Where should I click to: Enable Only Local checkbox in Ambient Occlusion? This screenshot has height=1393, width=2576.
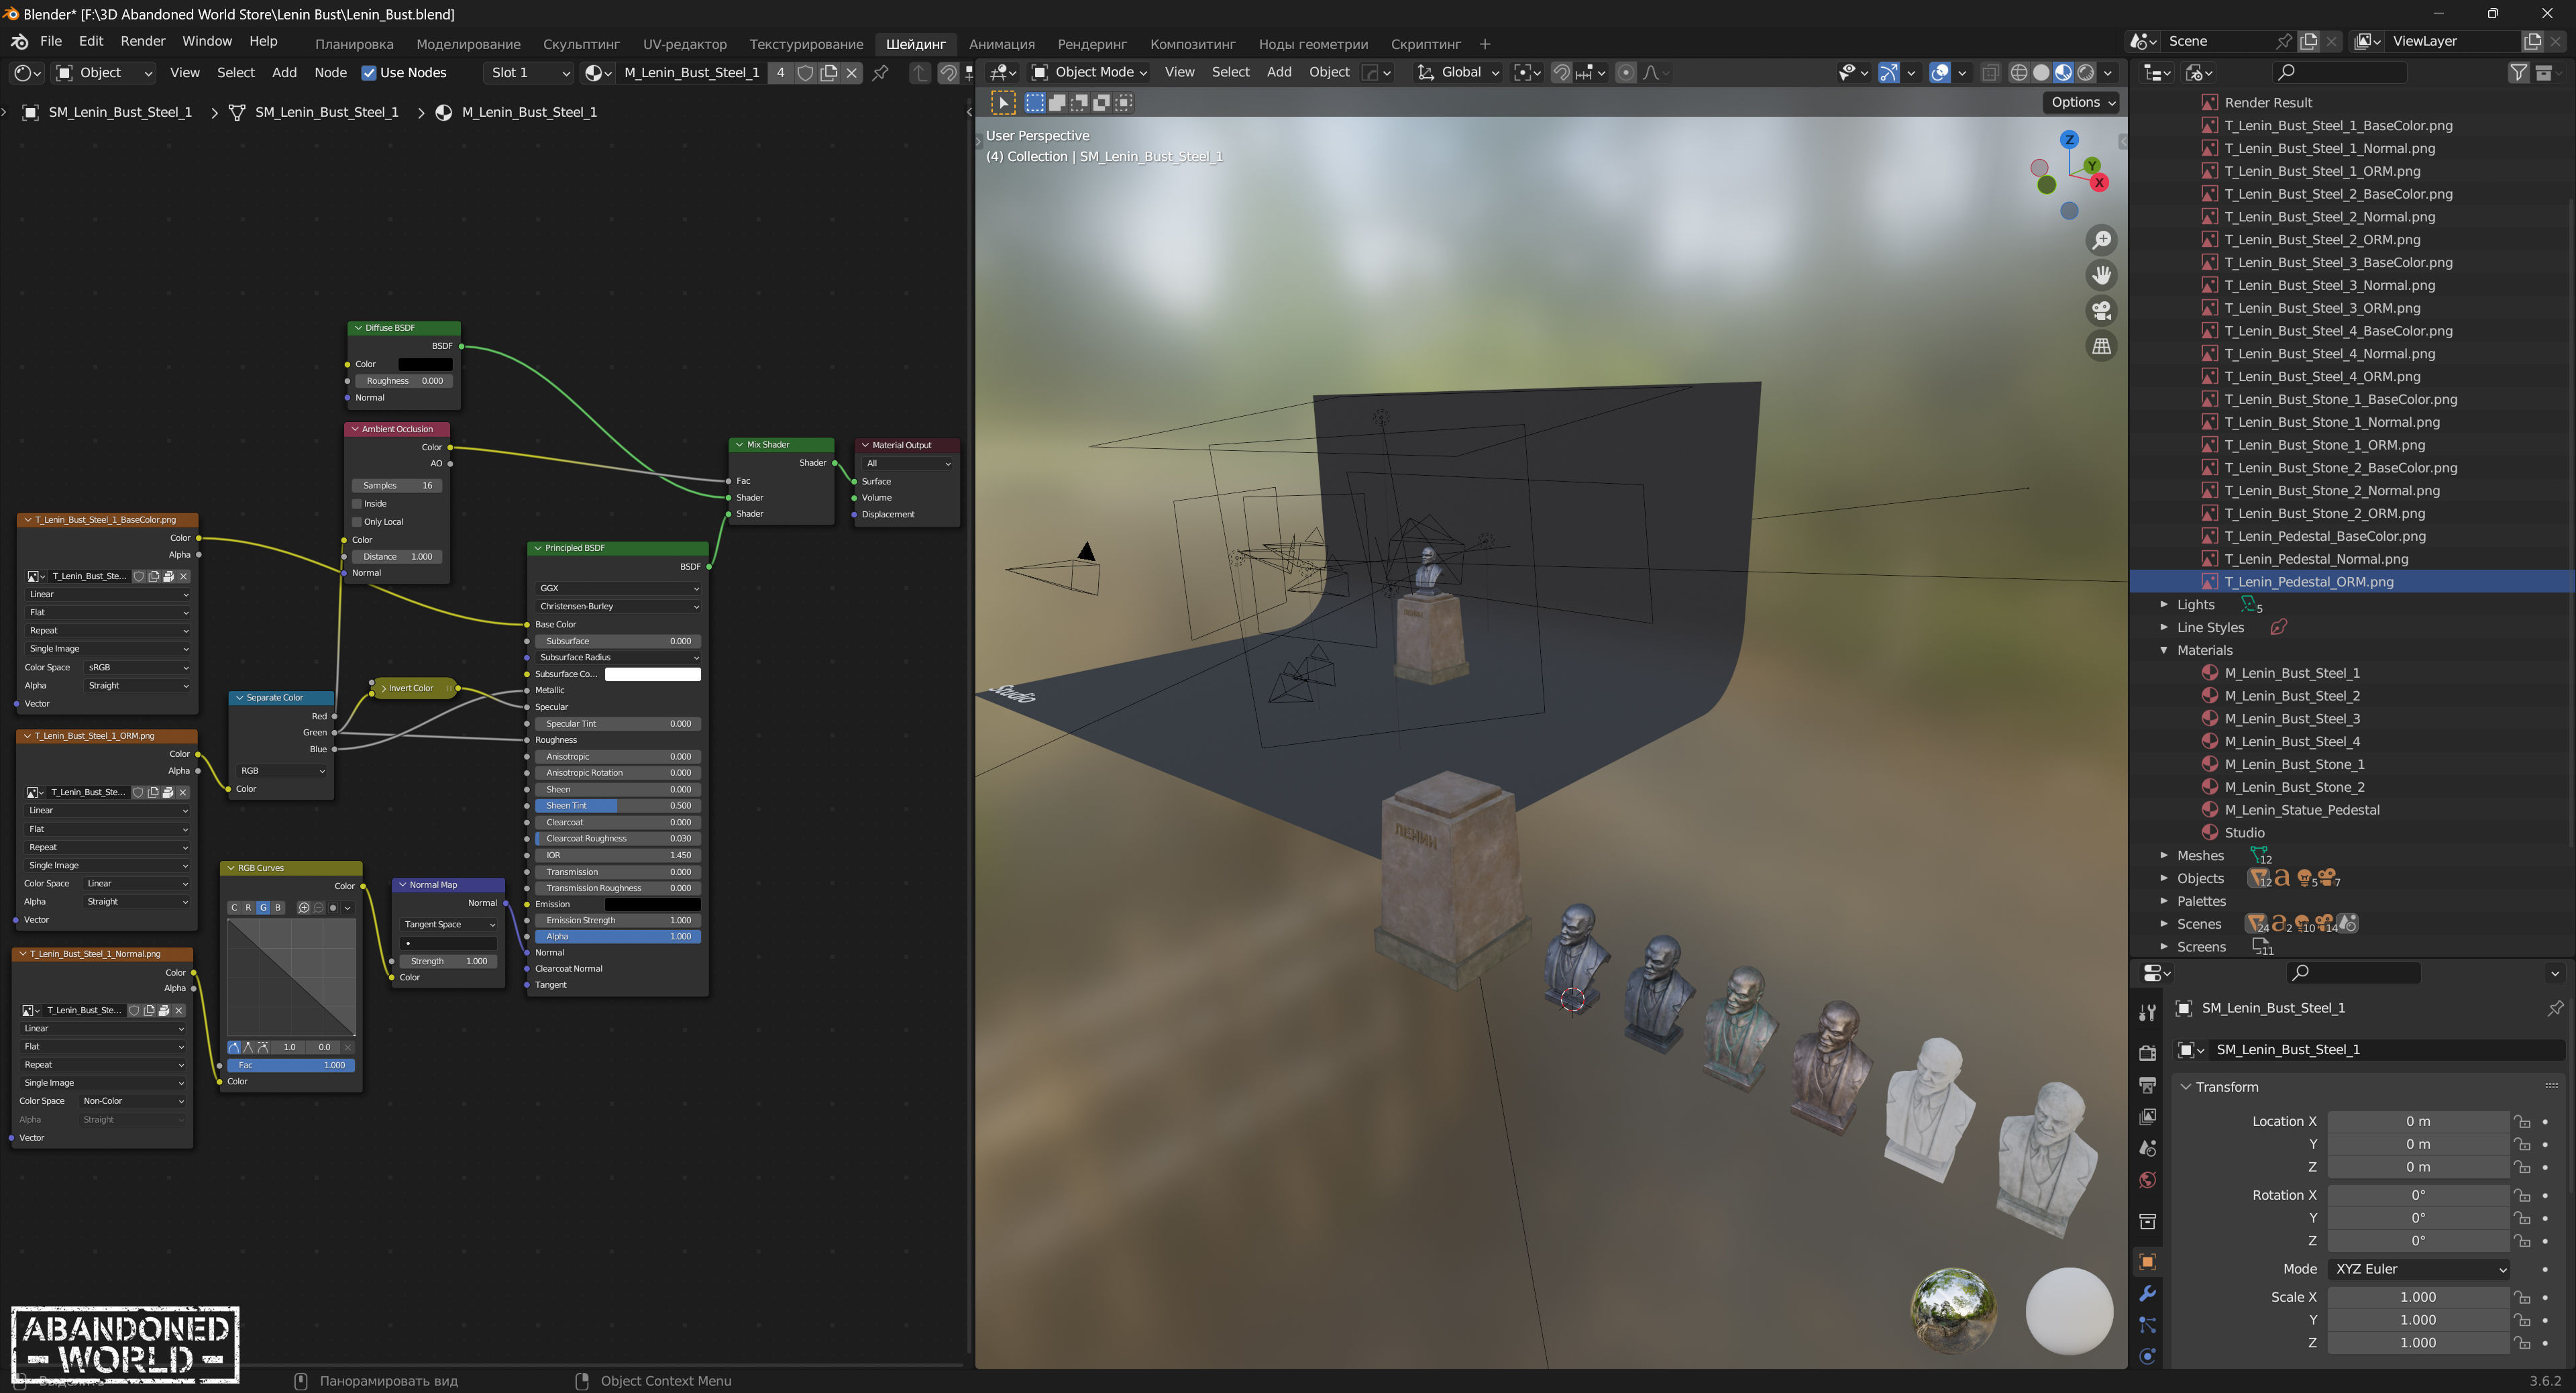(x=357, y=522)
